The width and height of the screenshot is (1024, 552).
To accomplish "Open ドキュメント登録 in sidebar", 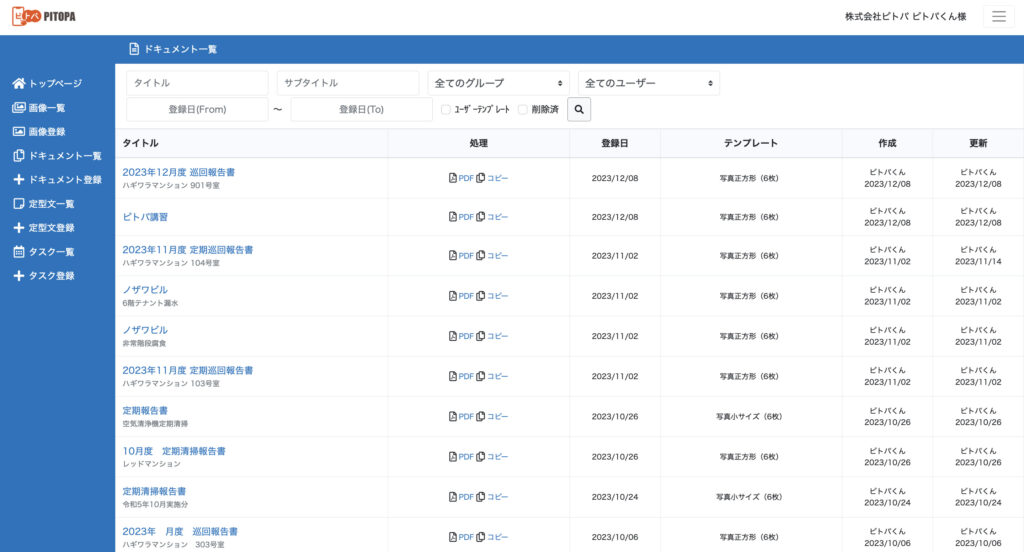I will pos(65,179).
